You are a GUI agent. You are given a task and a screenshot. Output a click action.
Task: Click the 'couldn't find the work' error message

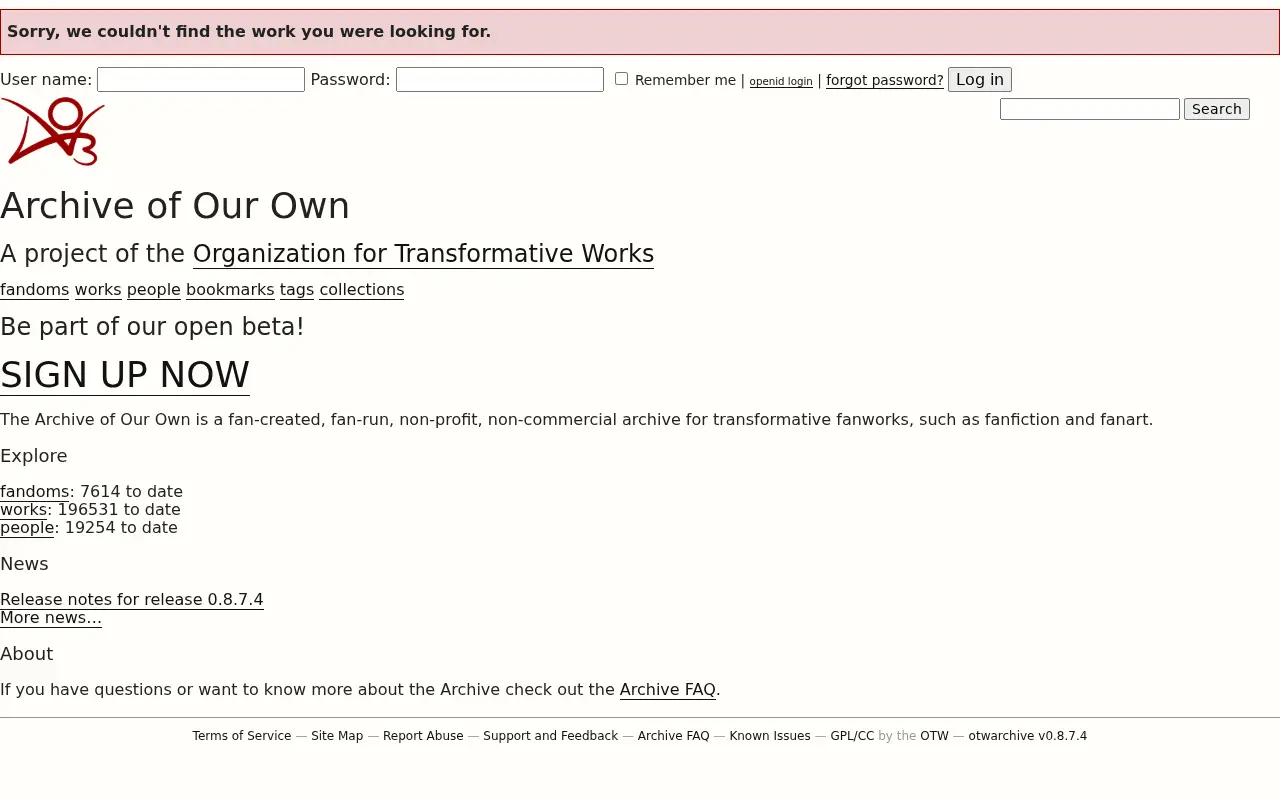[x=640, y=32]
